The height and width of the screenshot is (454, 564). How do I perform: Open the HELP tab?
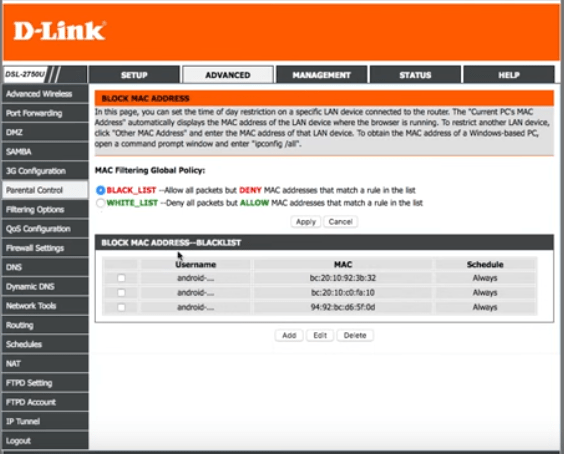click(x=509, y=75)
